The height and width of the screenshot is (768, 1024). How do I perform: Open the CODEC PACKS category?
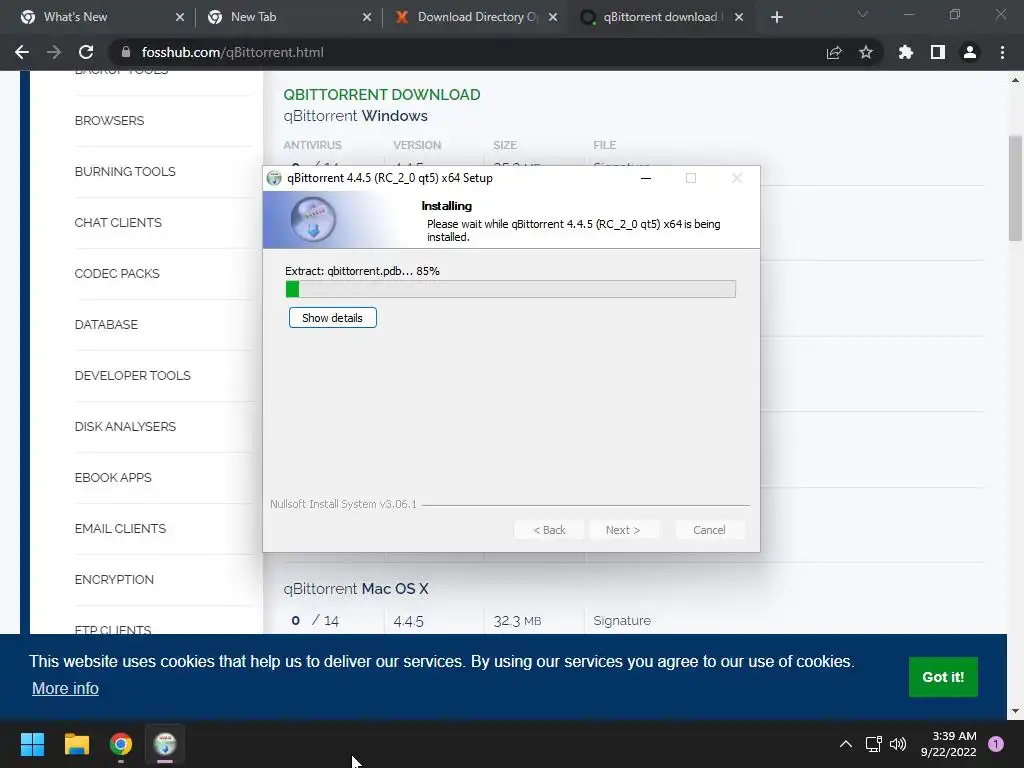click(x=117, y=274)
